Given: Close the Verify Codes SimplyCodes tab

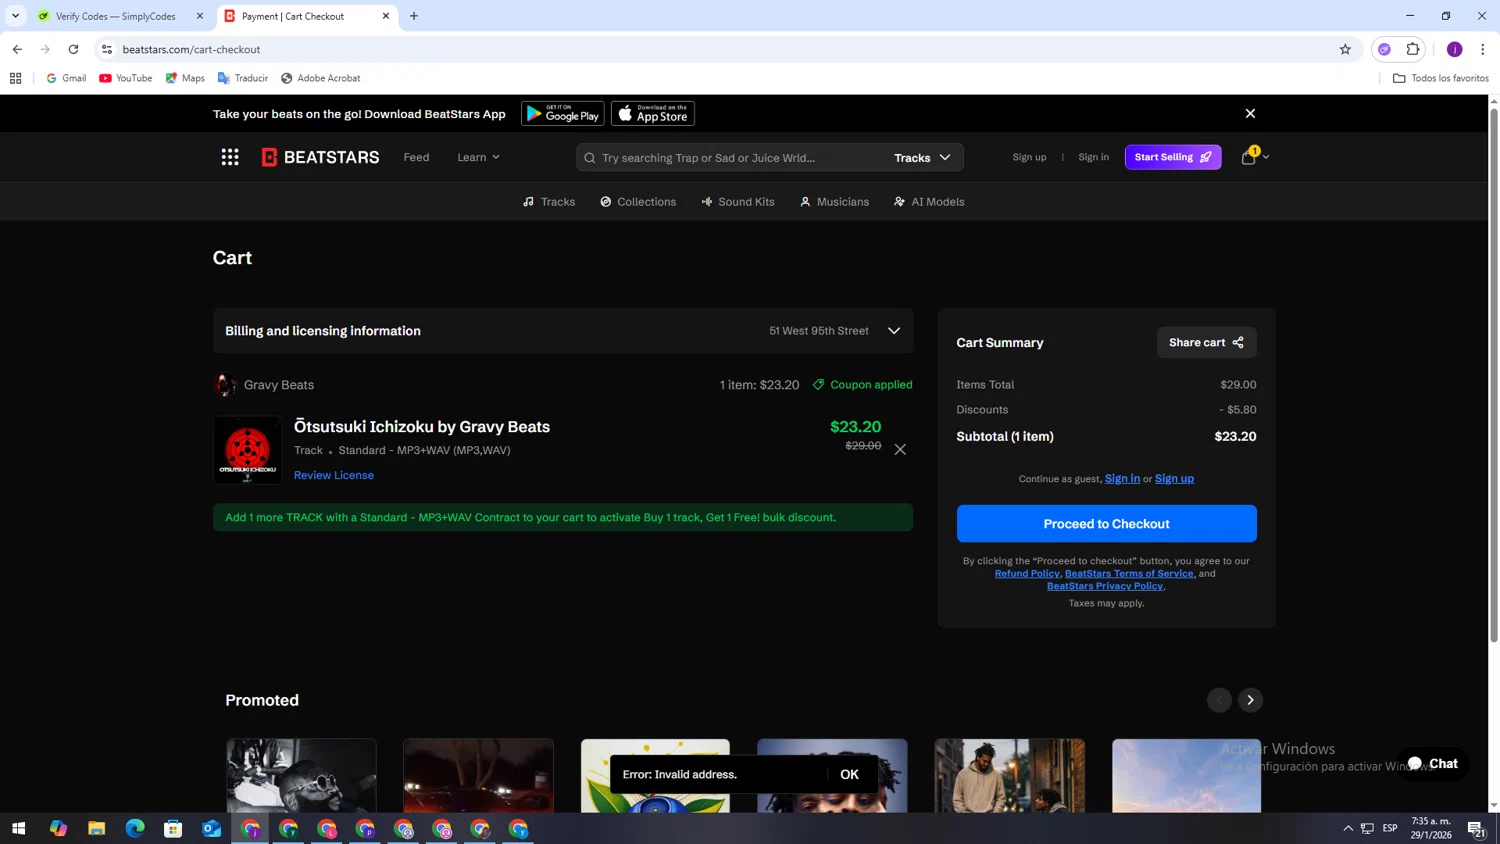Looking at the screenshot, I should (200, 16).
